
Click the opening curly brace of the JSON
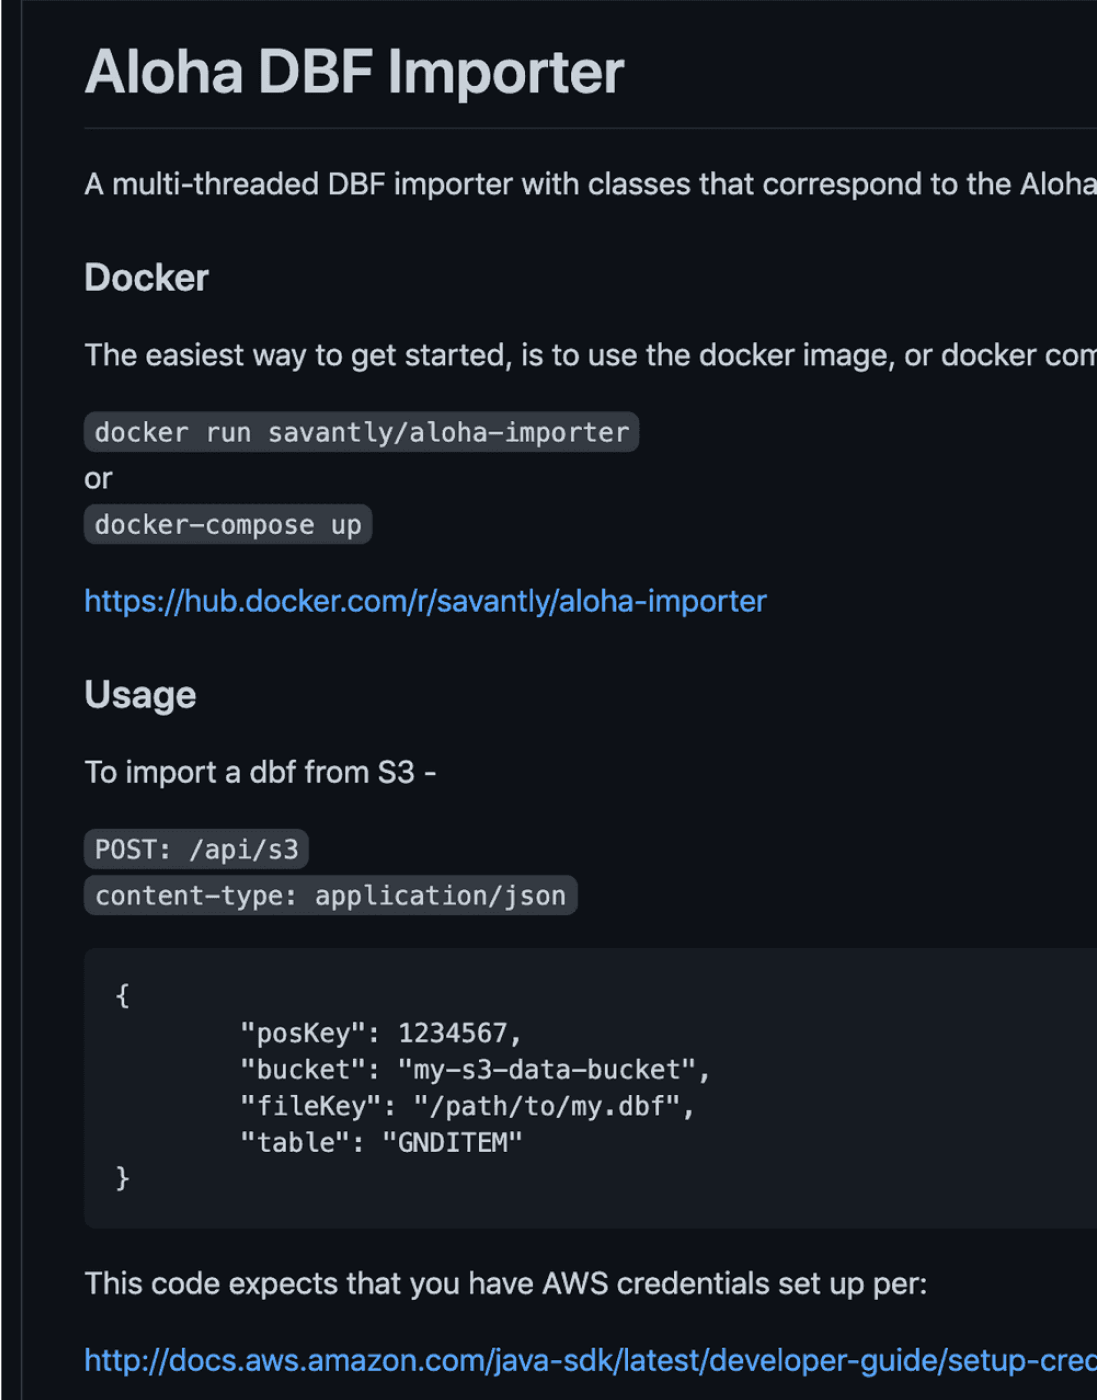(122, 996)
